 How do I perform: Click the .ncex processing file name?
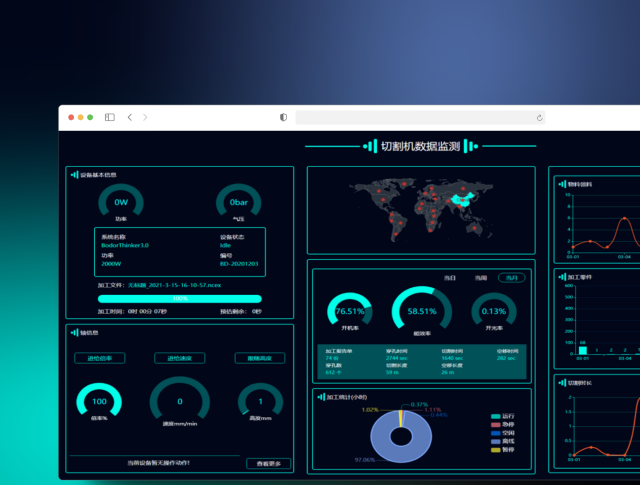coord(175,285)
